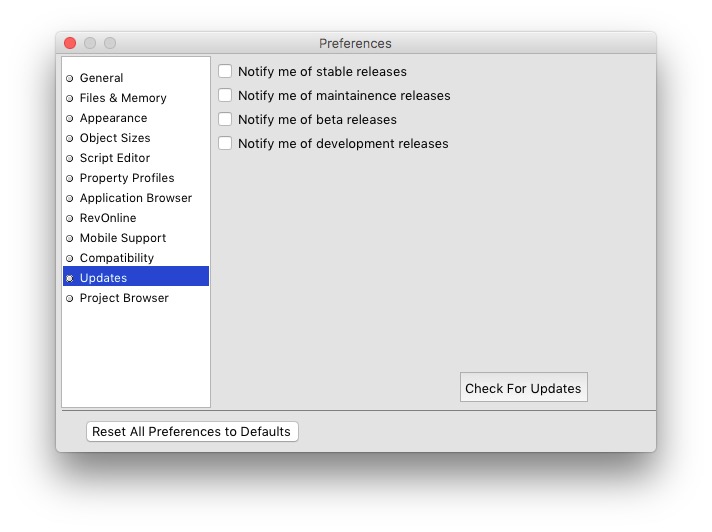712x532 pixels.
Task: Click the bullet icon beside General
Action: [x=70, y=78]
